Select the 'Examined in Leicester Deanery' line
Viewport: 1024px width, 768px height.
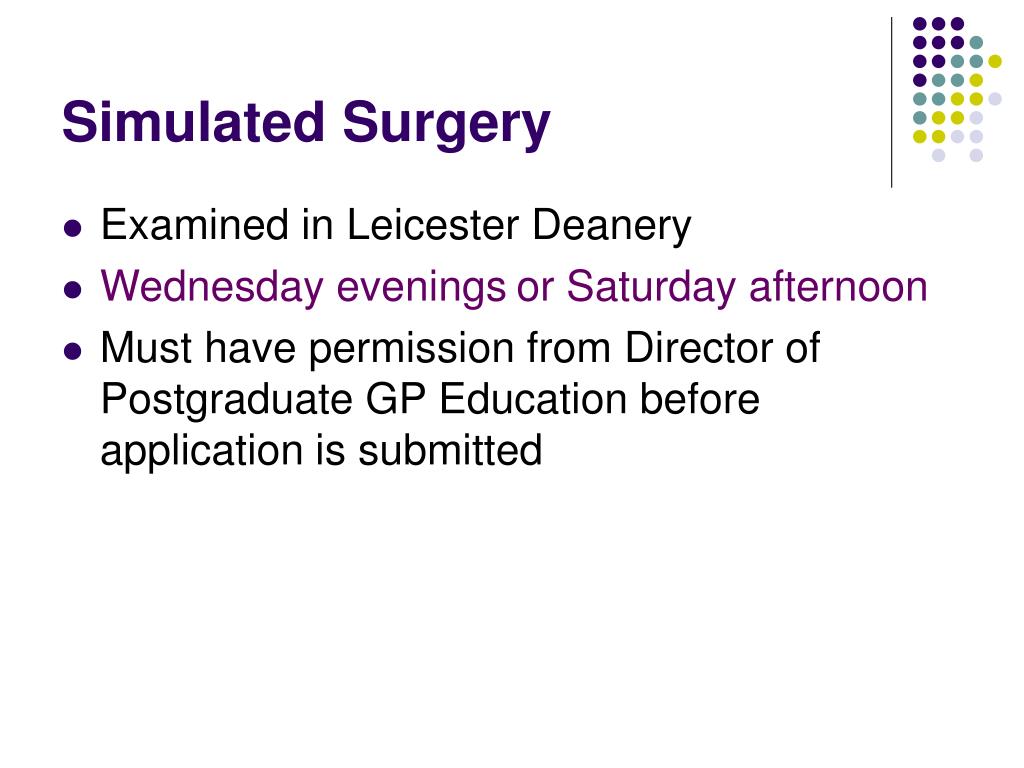pyautogui.click(x=396, y=225)
